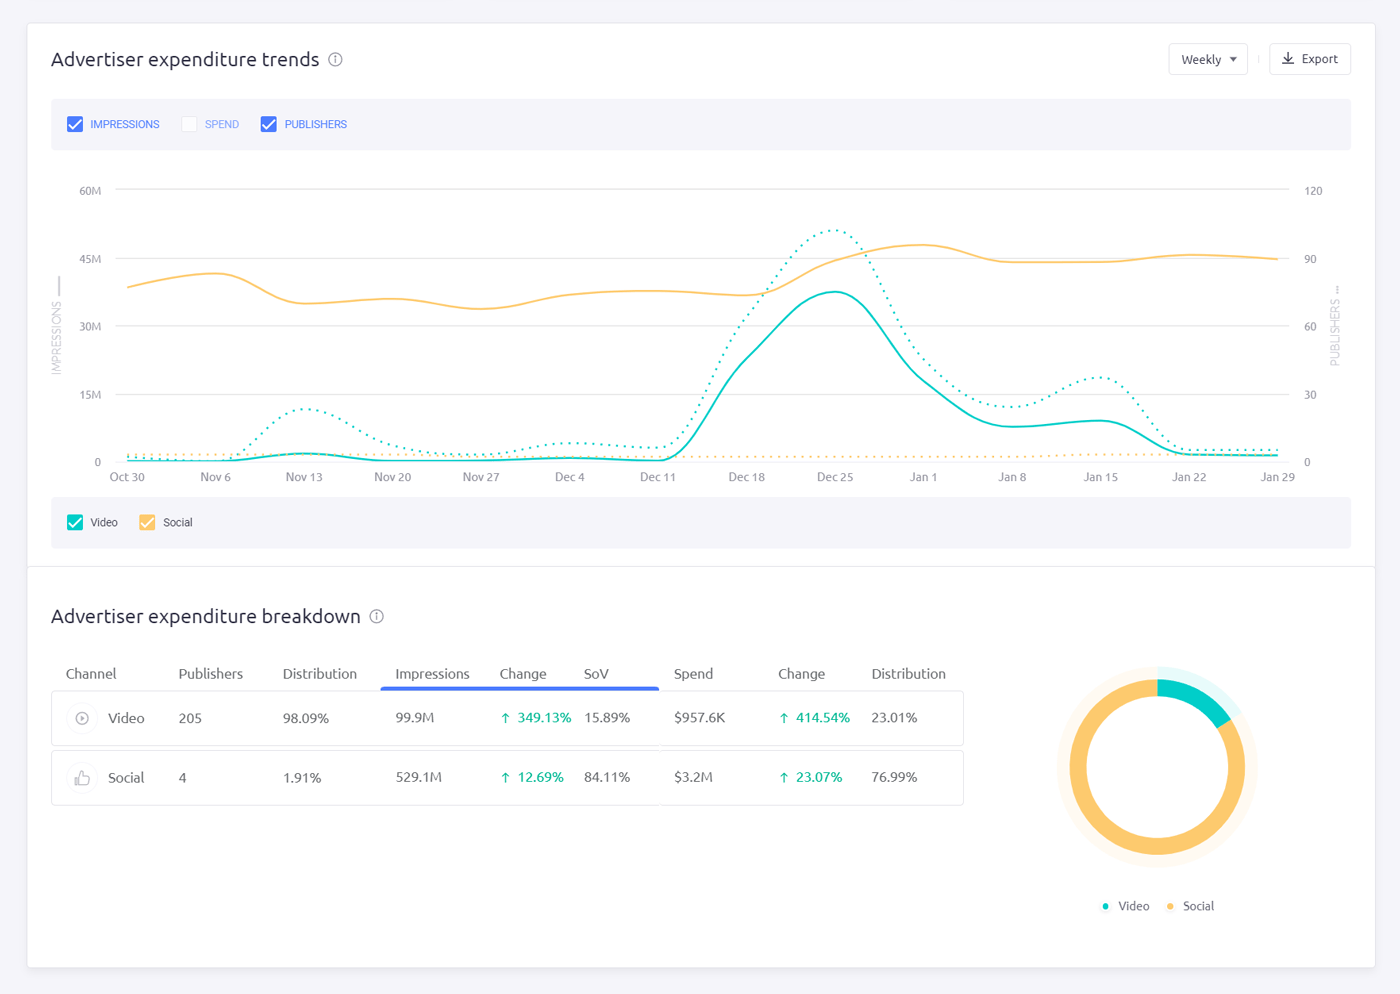Viewport: 1400px width, 994px height.
Task: Open the info tooltip beside Advertiser expenditure trends
Action: click(x=336, y=60)
